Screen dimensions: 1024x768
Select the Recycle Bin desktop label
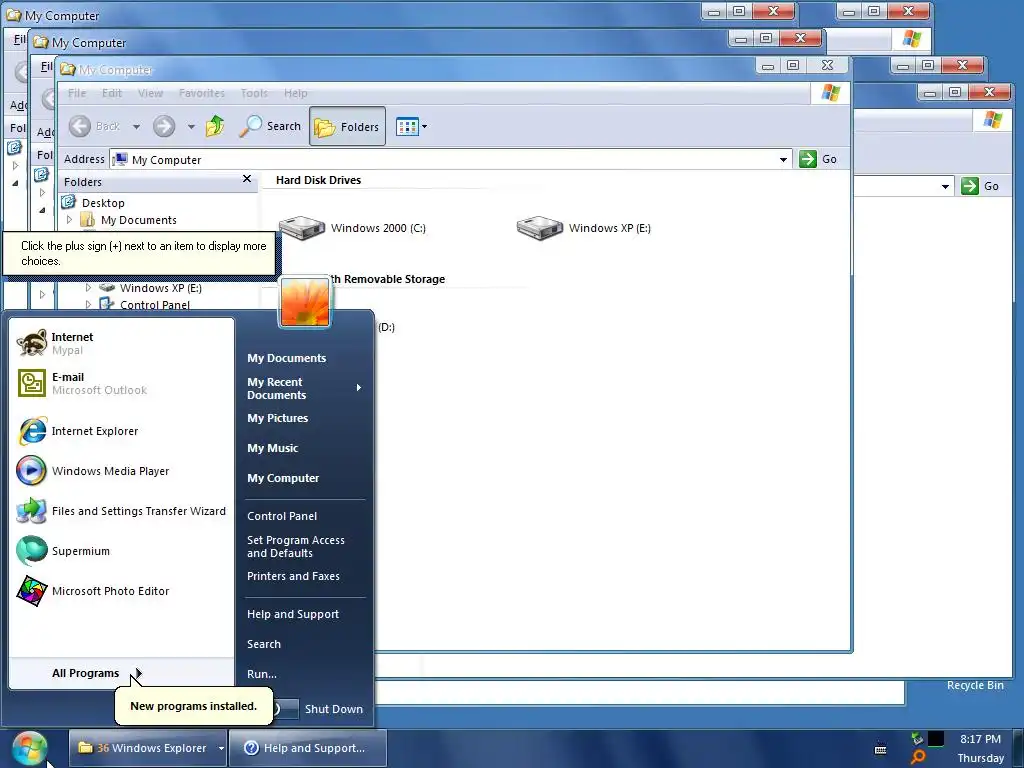click(x=975, y=685)
